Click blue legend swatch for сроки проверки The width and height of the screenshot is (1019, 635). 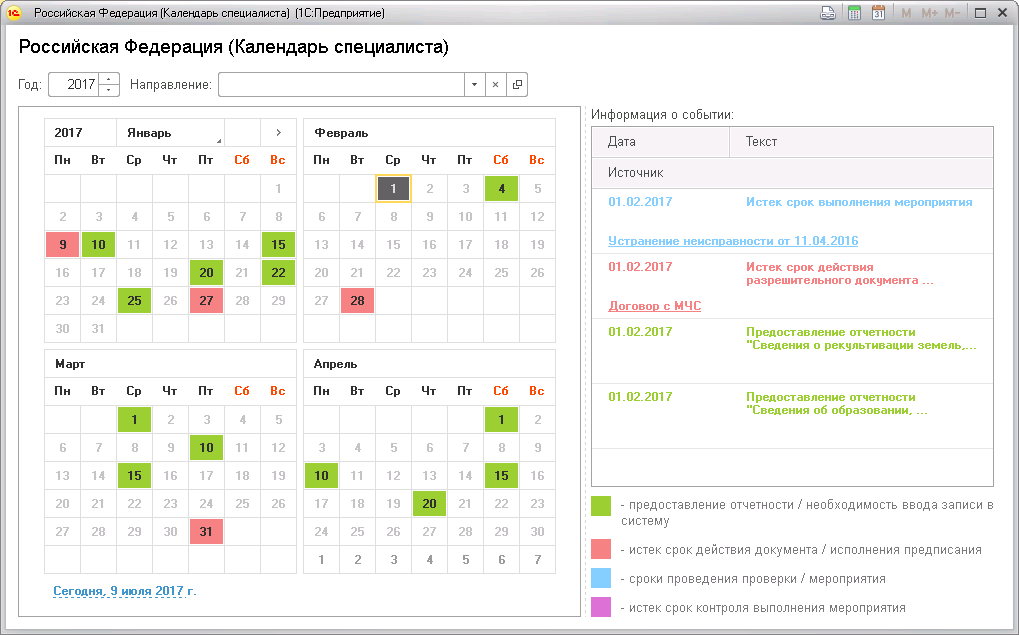[x=601, y=578]
